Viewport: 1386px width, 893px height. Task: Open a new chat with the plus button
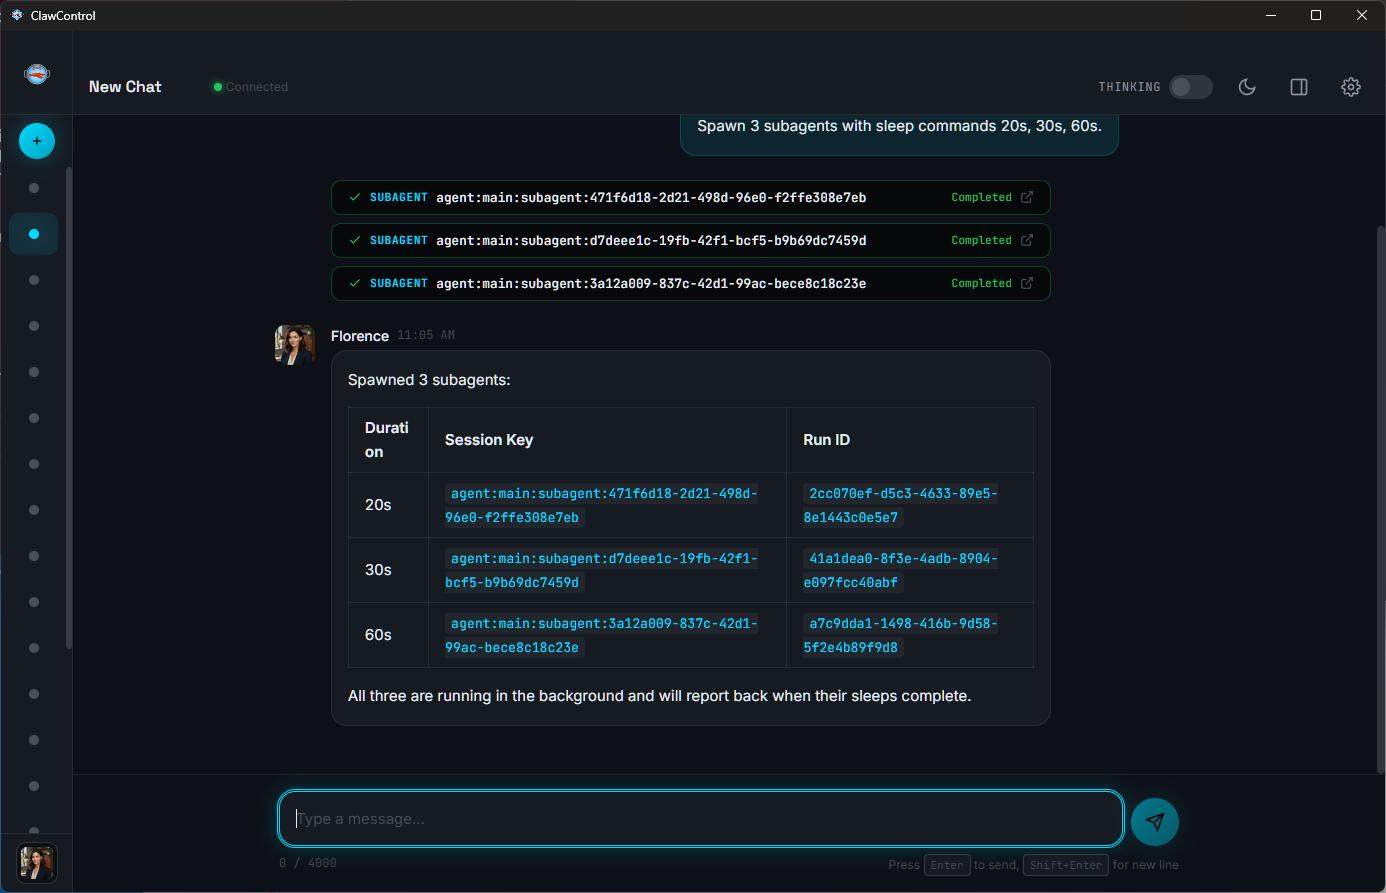click(x=37, y=141)
